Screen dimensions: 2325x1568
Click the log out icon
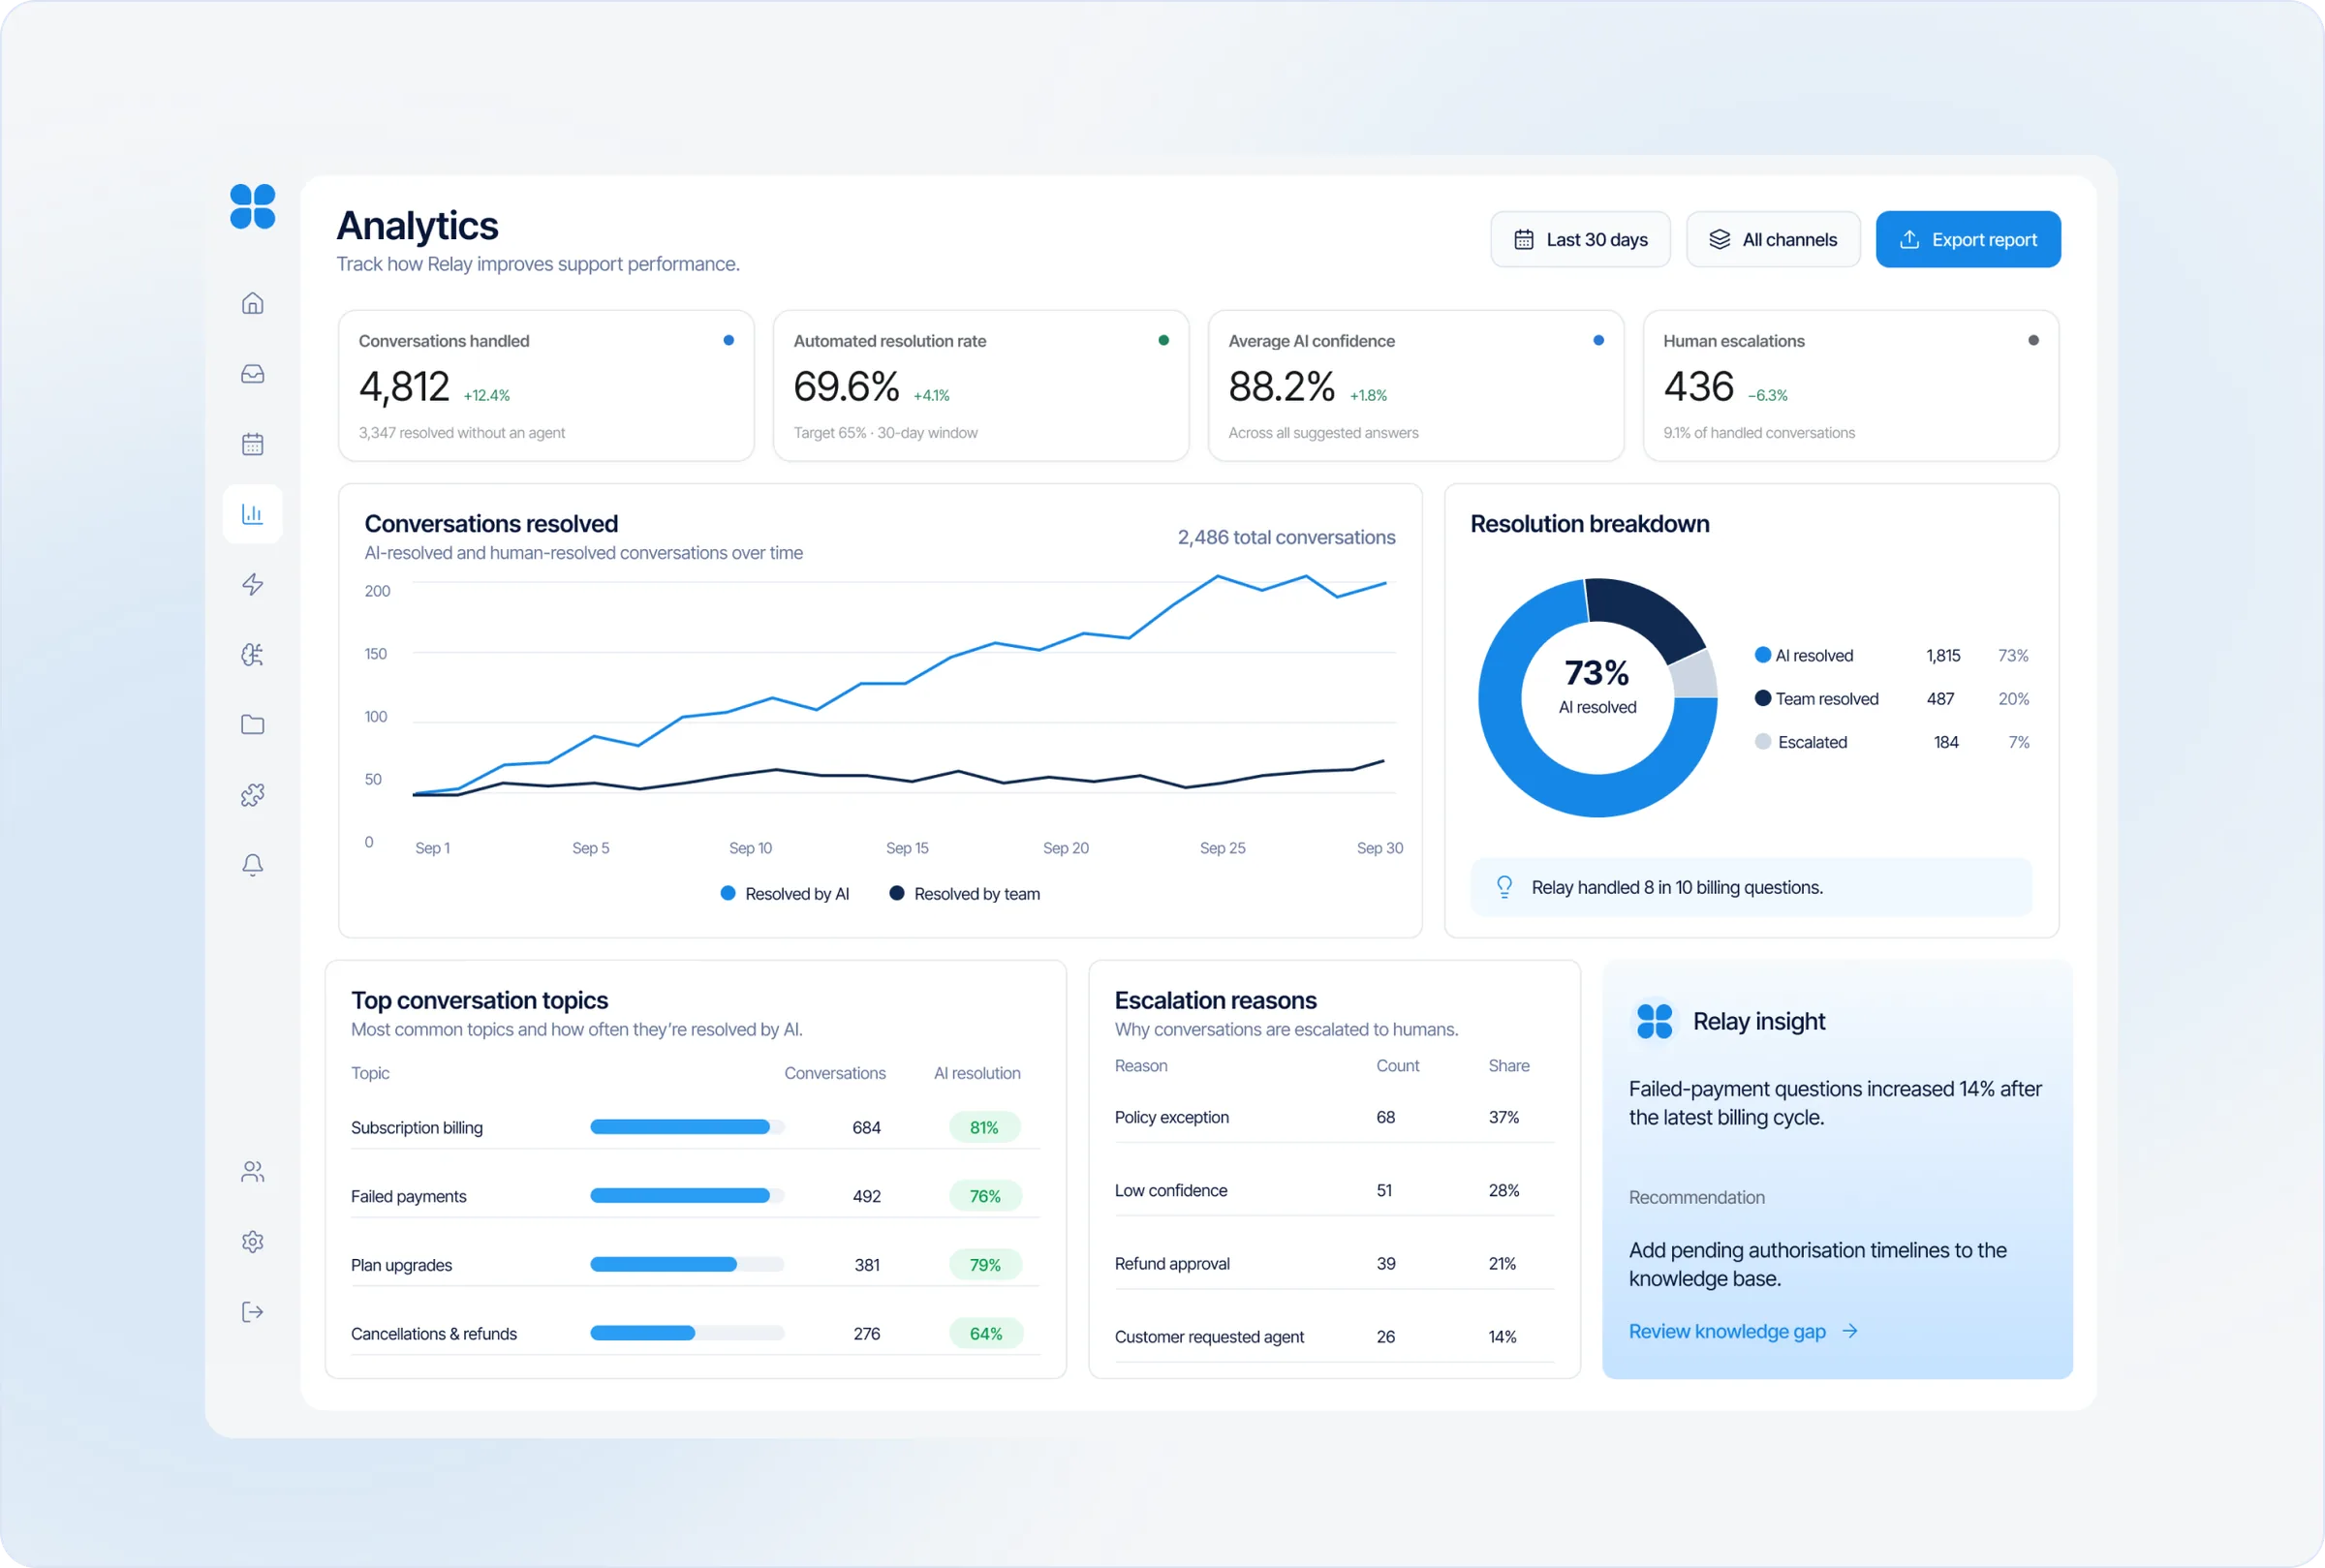pos(253,1312)
